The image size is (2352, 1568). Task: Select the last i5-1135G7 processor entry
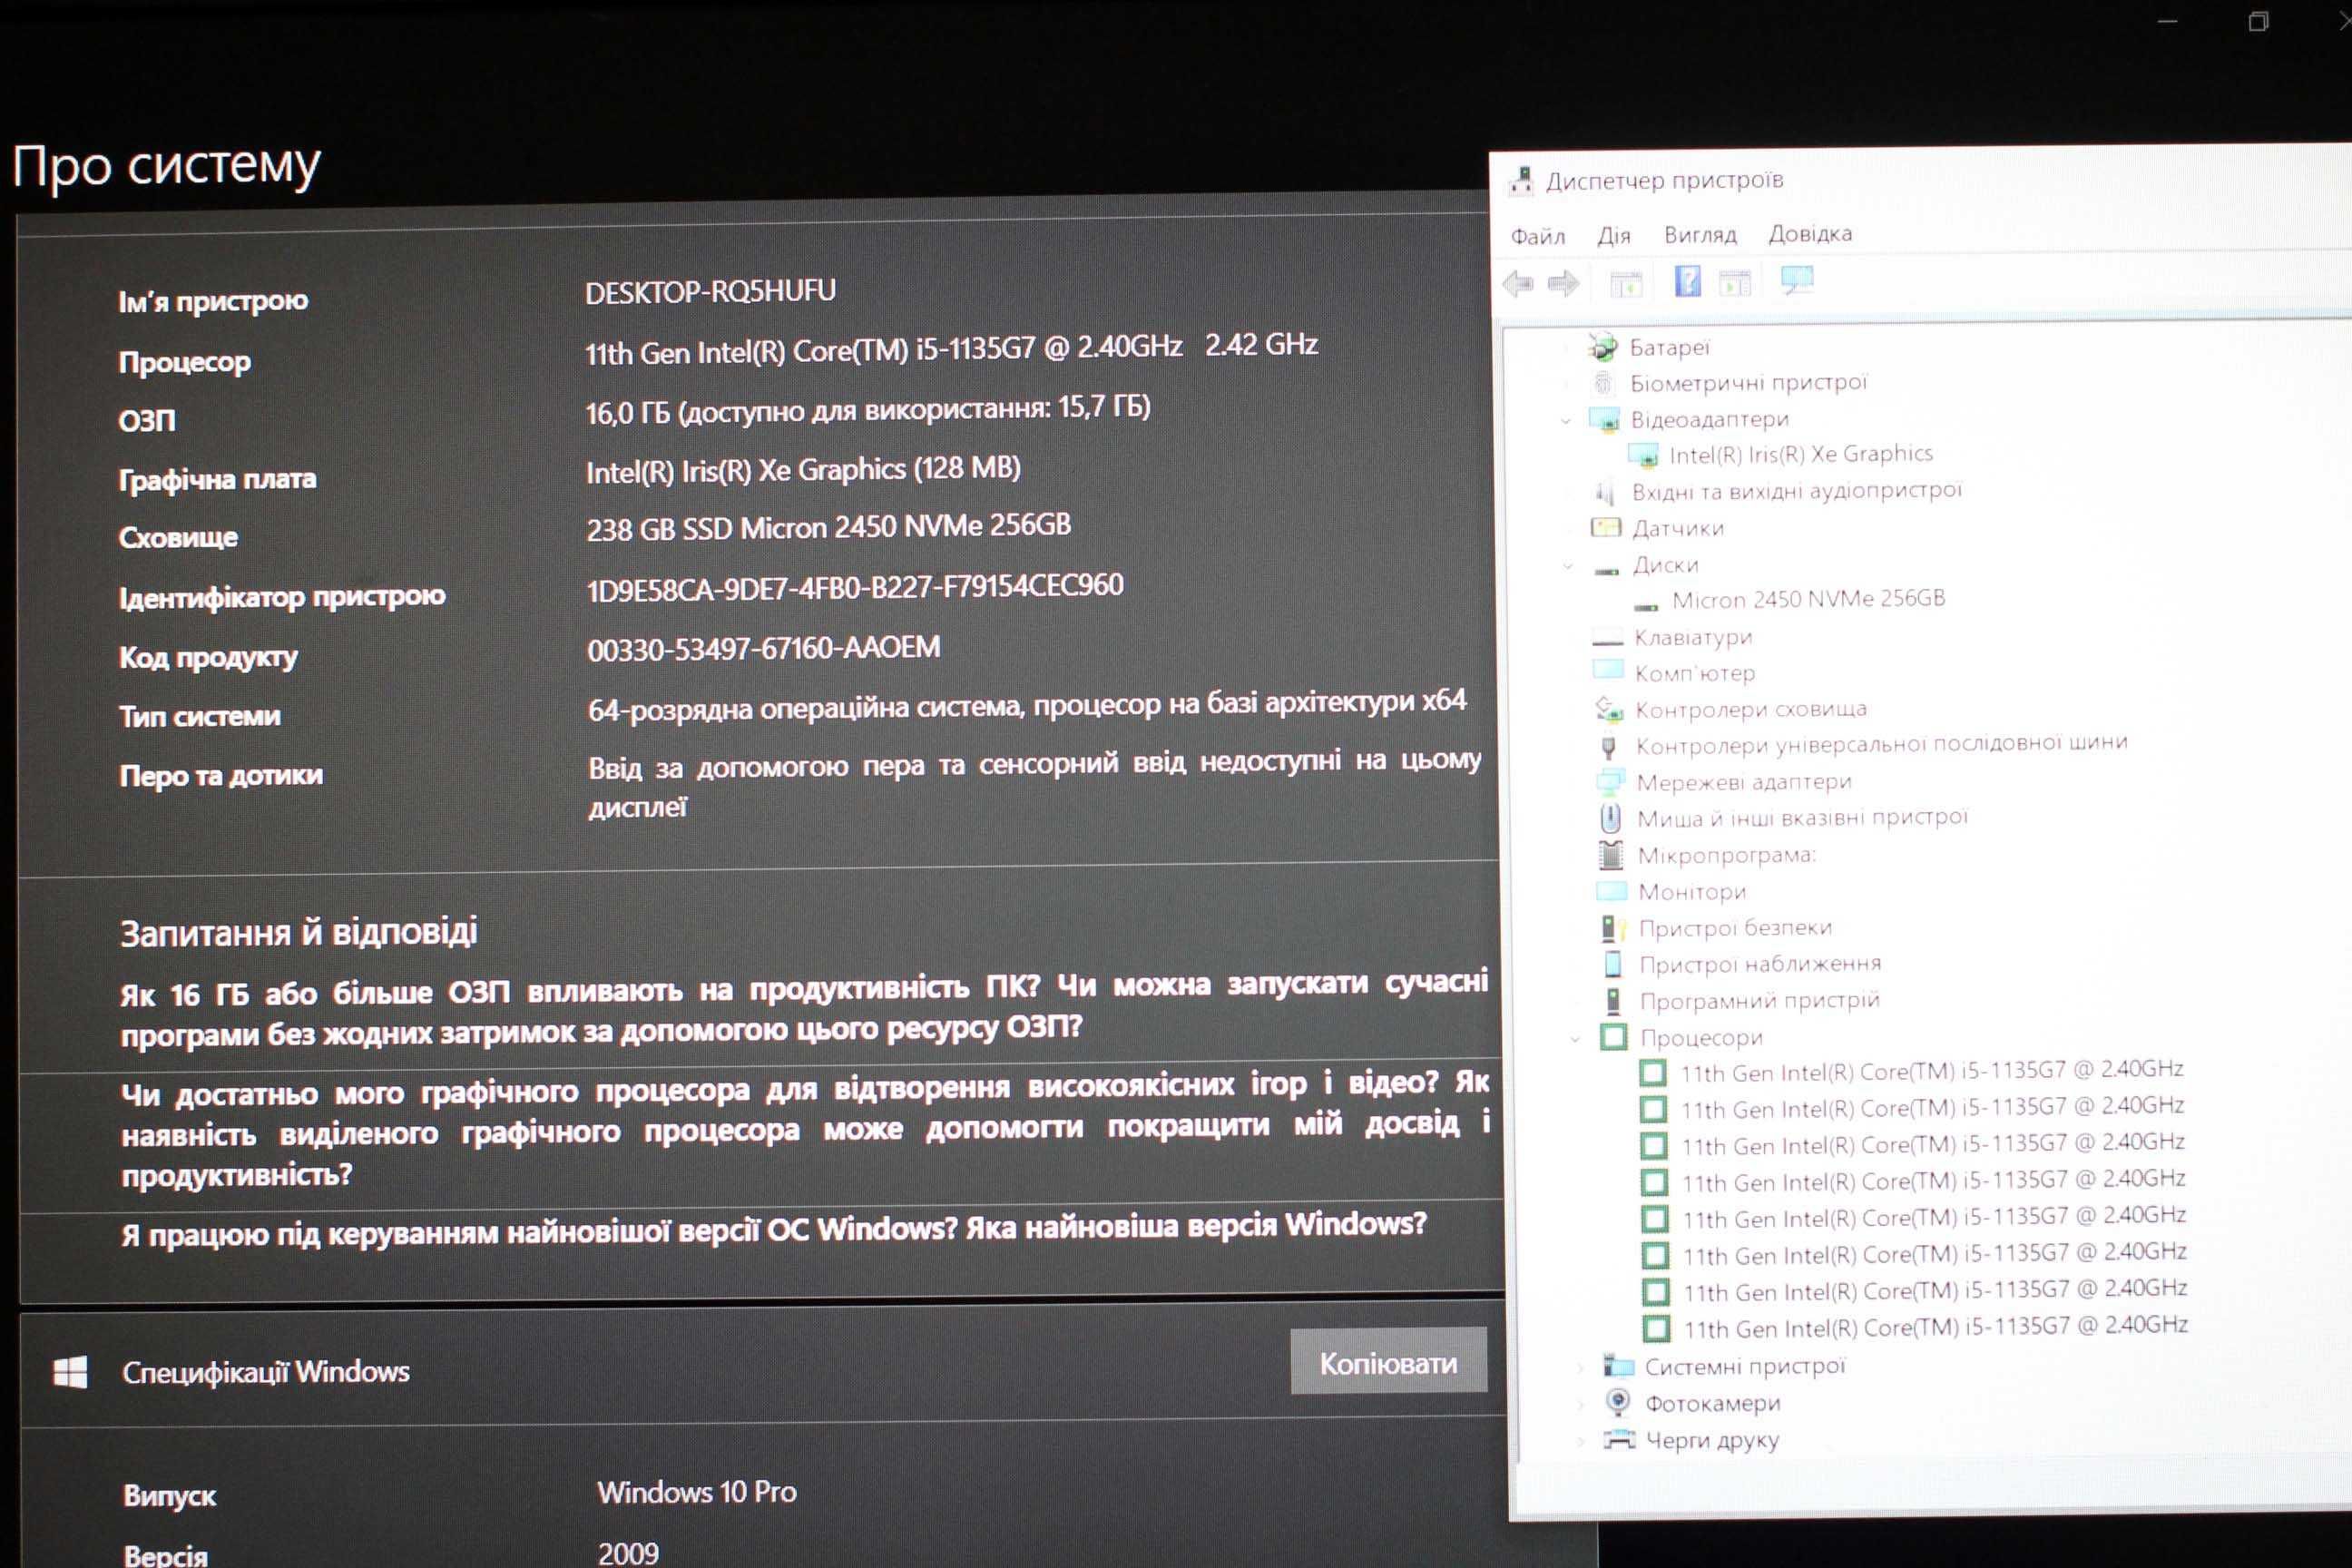point(1935,1328)
